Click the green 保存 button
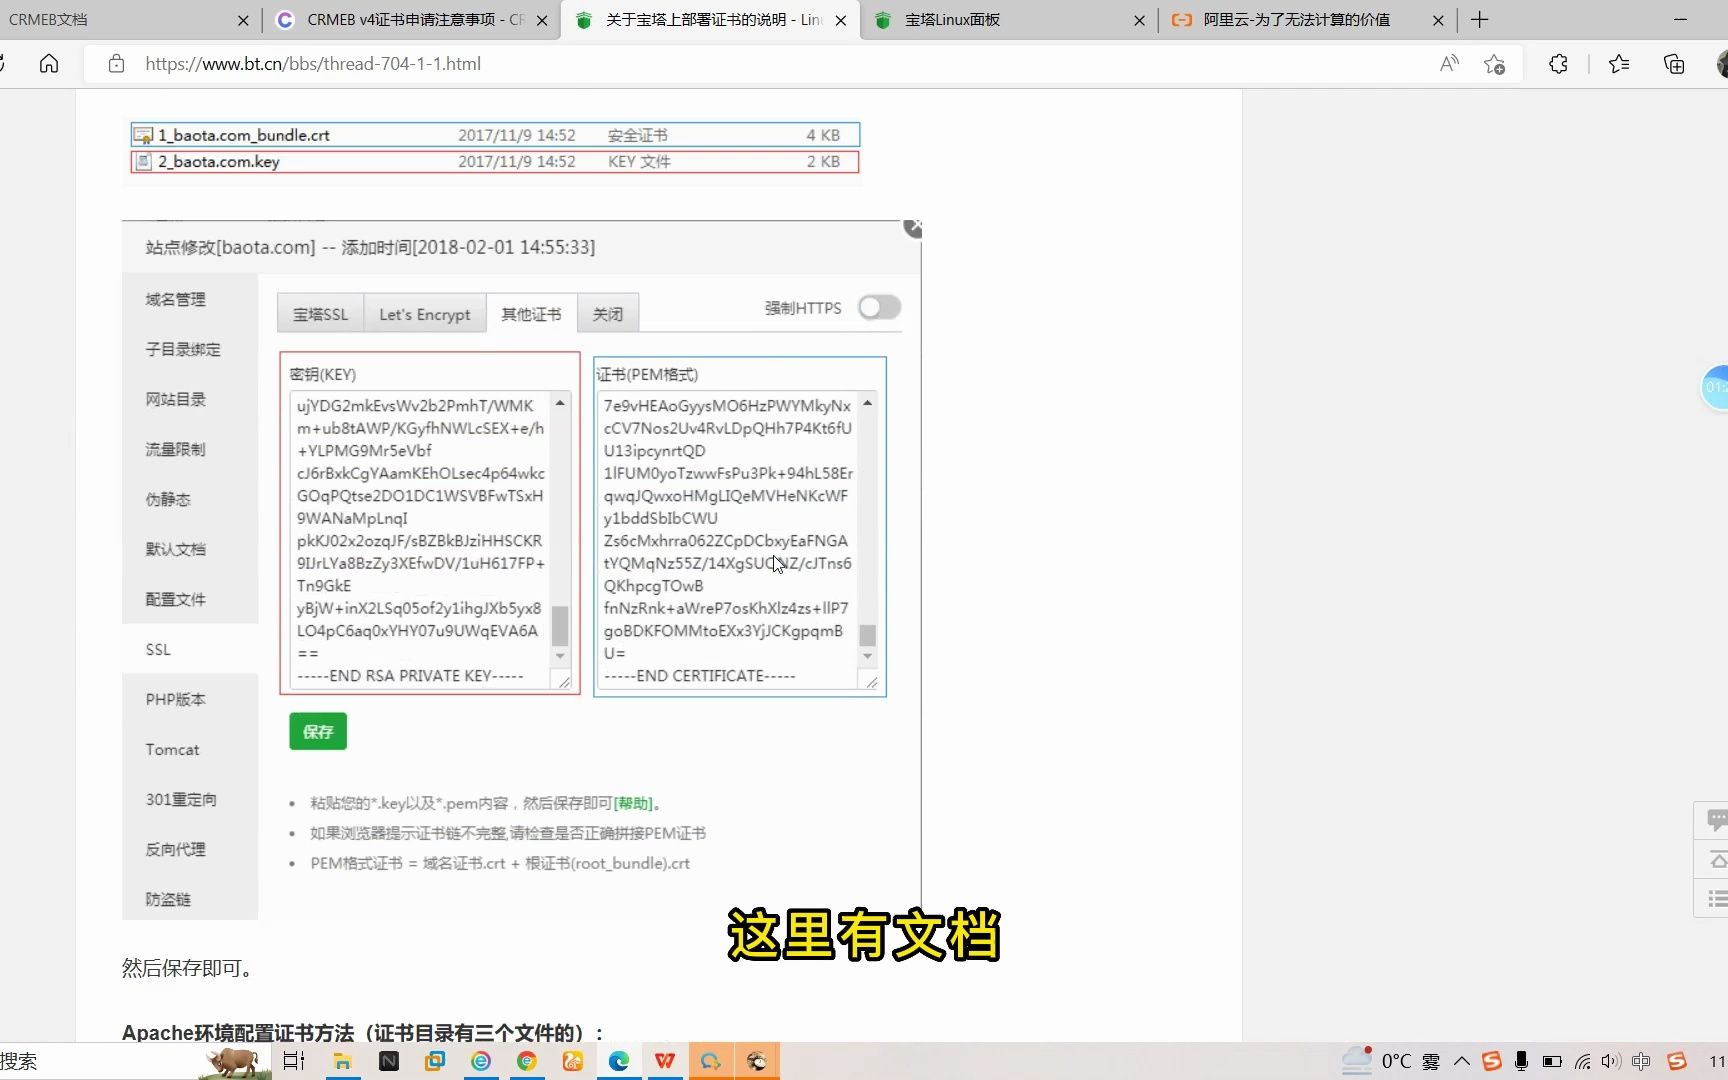This screenshot has width=1728, height=1080. point(318,731)
